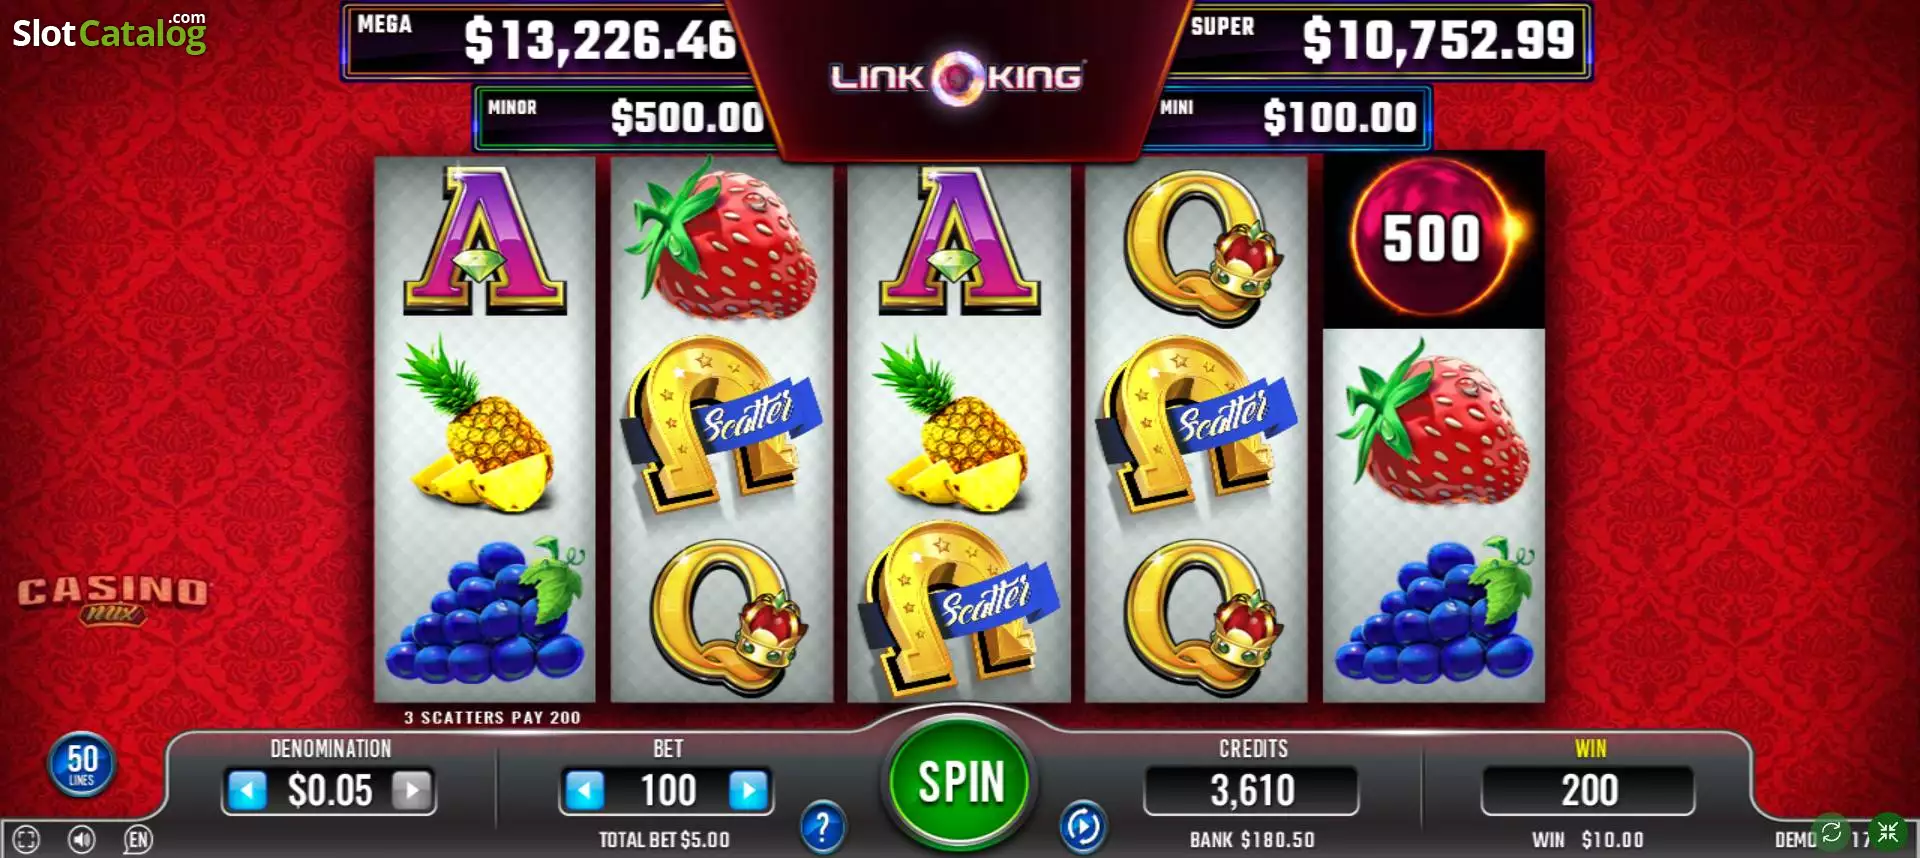Decrease denomination with the left arrow
The height and width of the screenshot is (858, 1920).
coord(246,791)
